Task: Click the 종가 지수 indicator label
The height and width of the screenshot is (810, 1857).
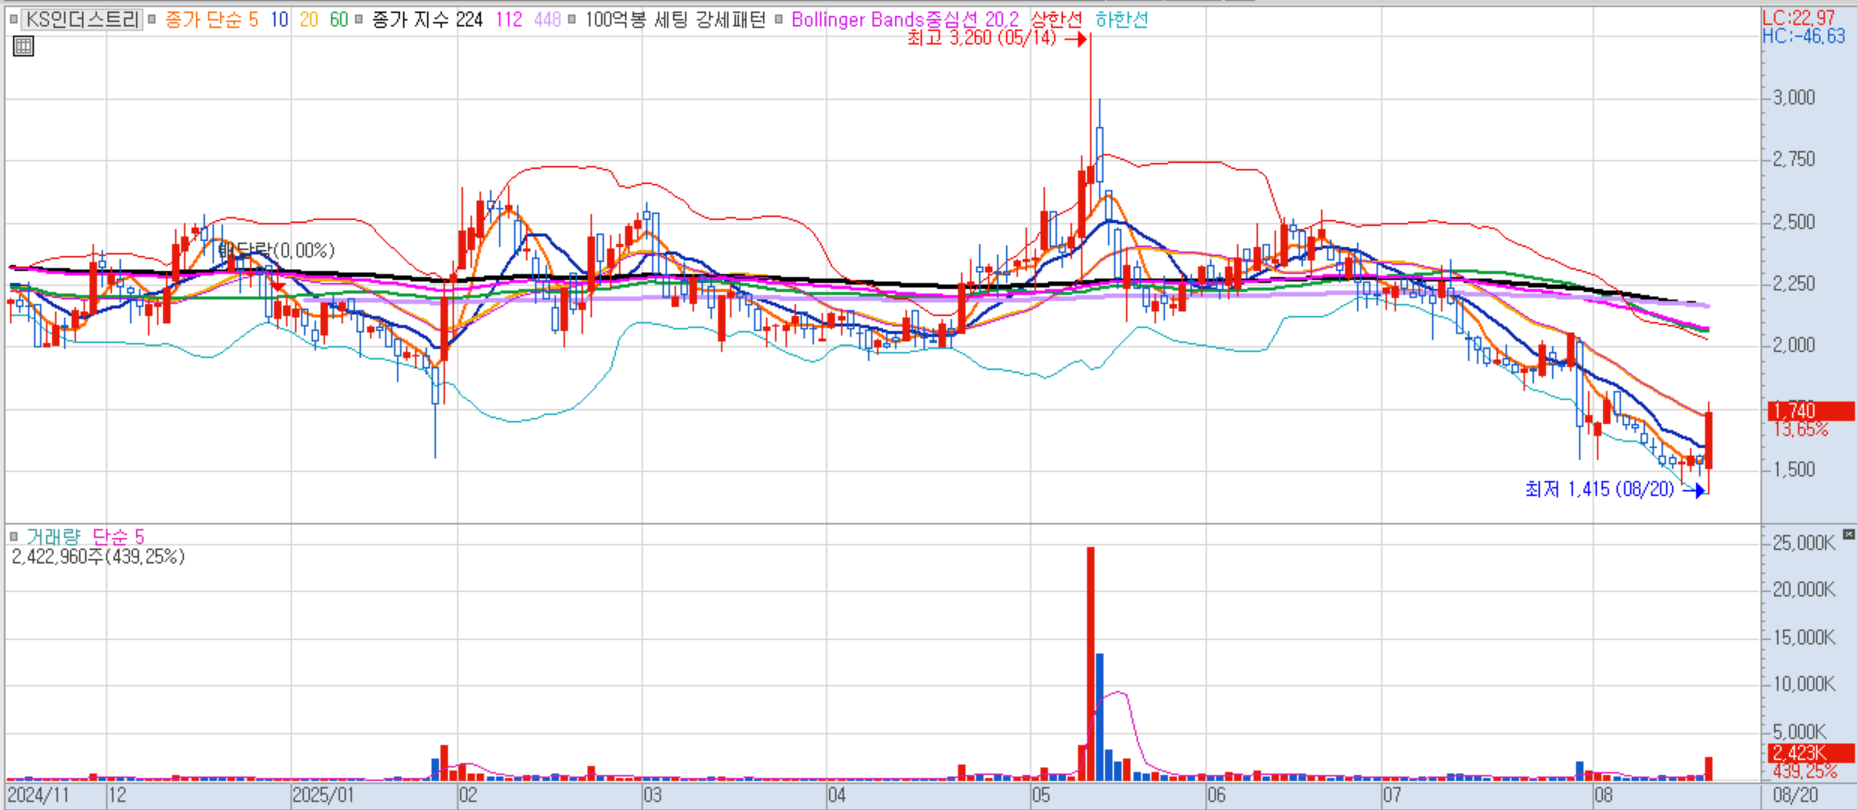Action: (410, 19)
